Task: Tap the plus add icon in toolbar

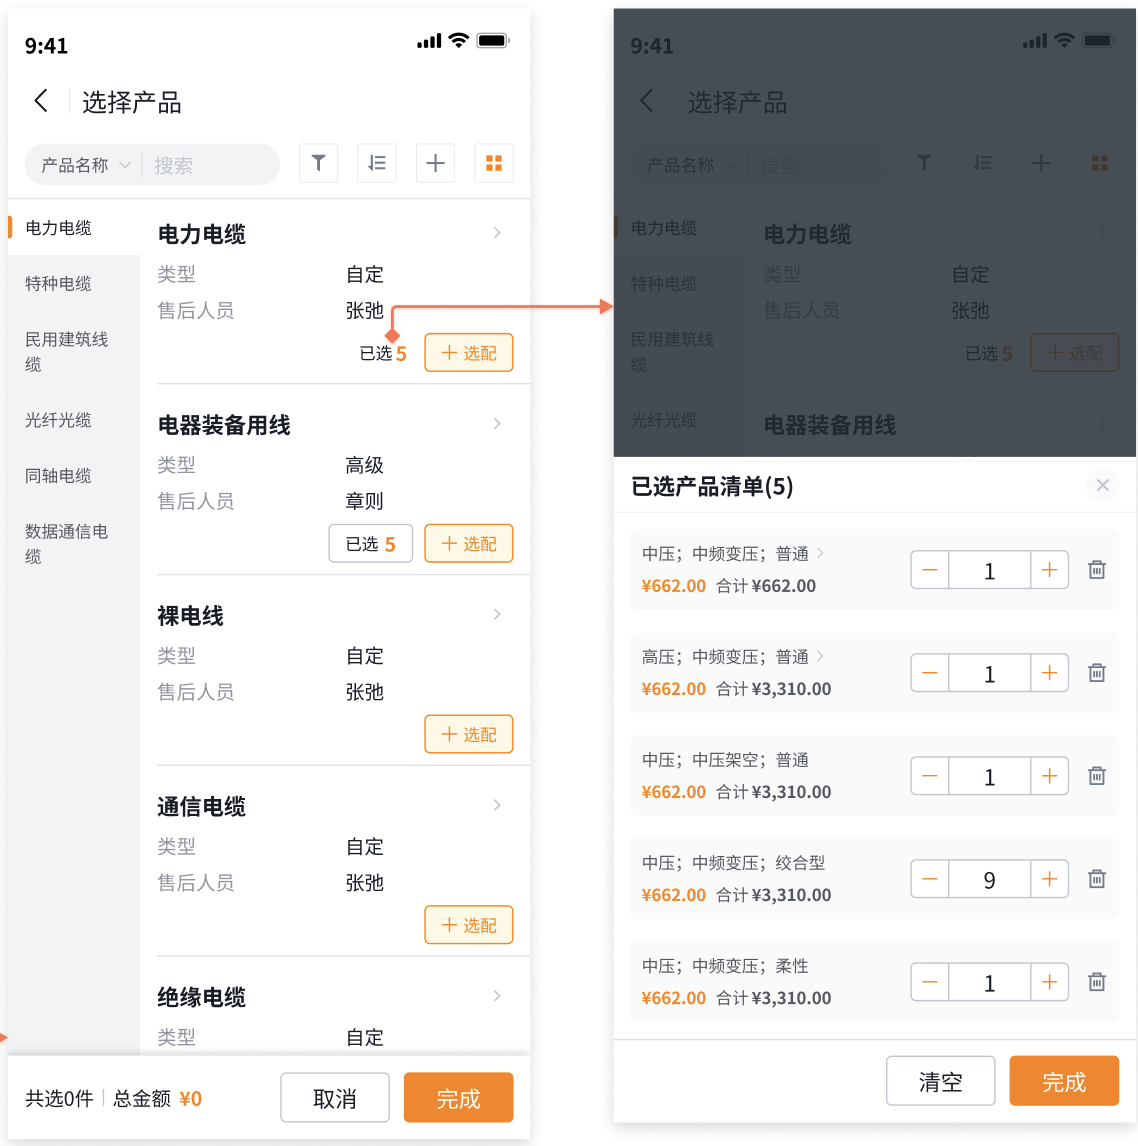Action: [x=436, y=163]
